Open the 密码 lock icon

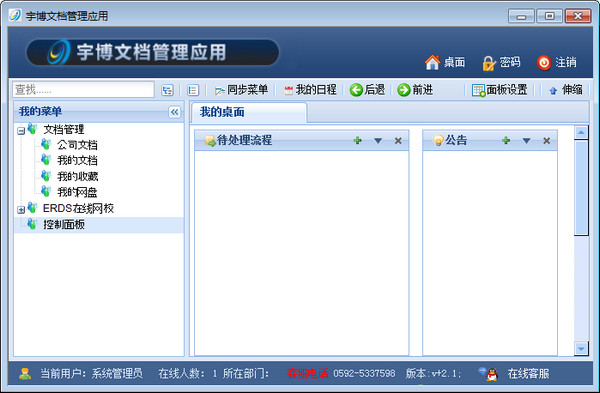click(x=489, y=63)
